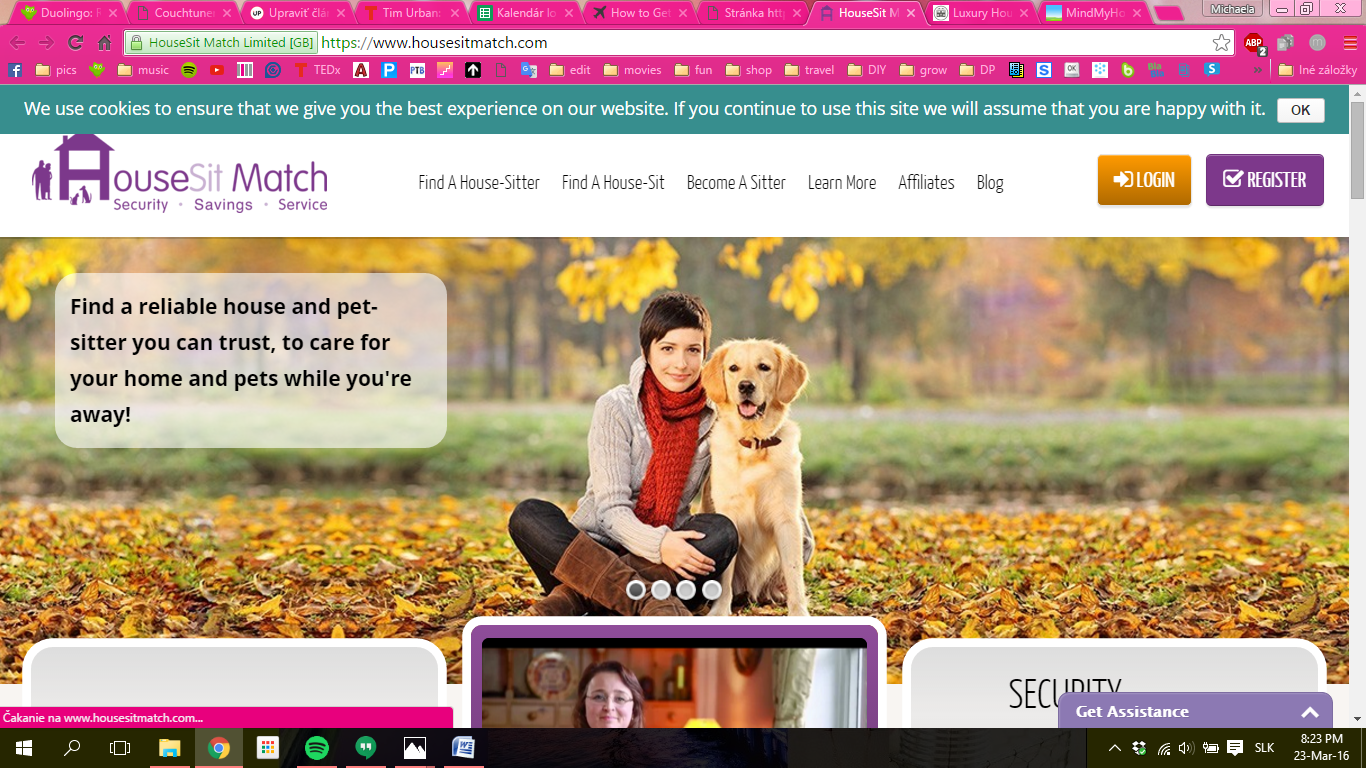
Task: Show hidden bookmarks with the overflow chevron
Action: (1258, 70)
